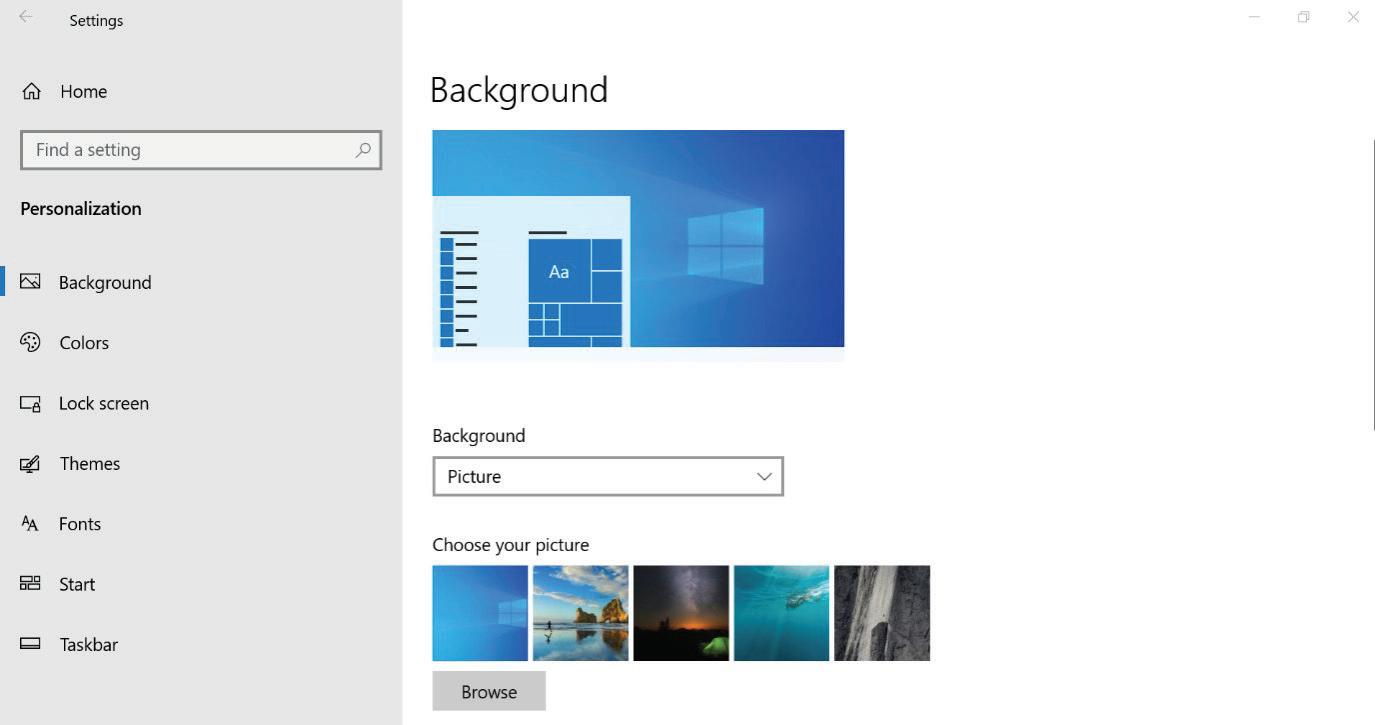Click the Background label above the dropdown

point(479,436)
